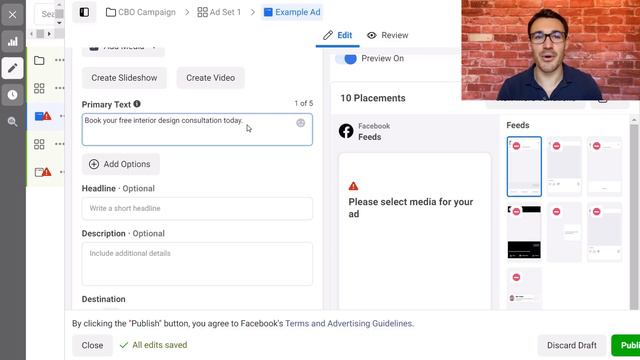The width and height of the screenshot is (640, 360).
Task: Select middle thumbnail in second row
Action: point(564,232)
